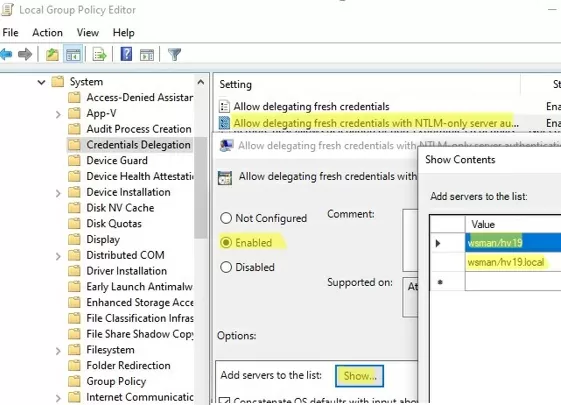Click icon of NTLM-only server policy row
561x405 pixels.
pos(224,123)
